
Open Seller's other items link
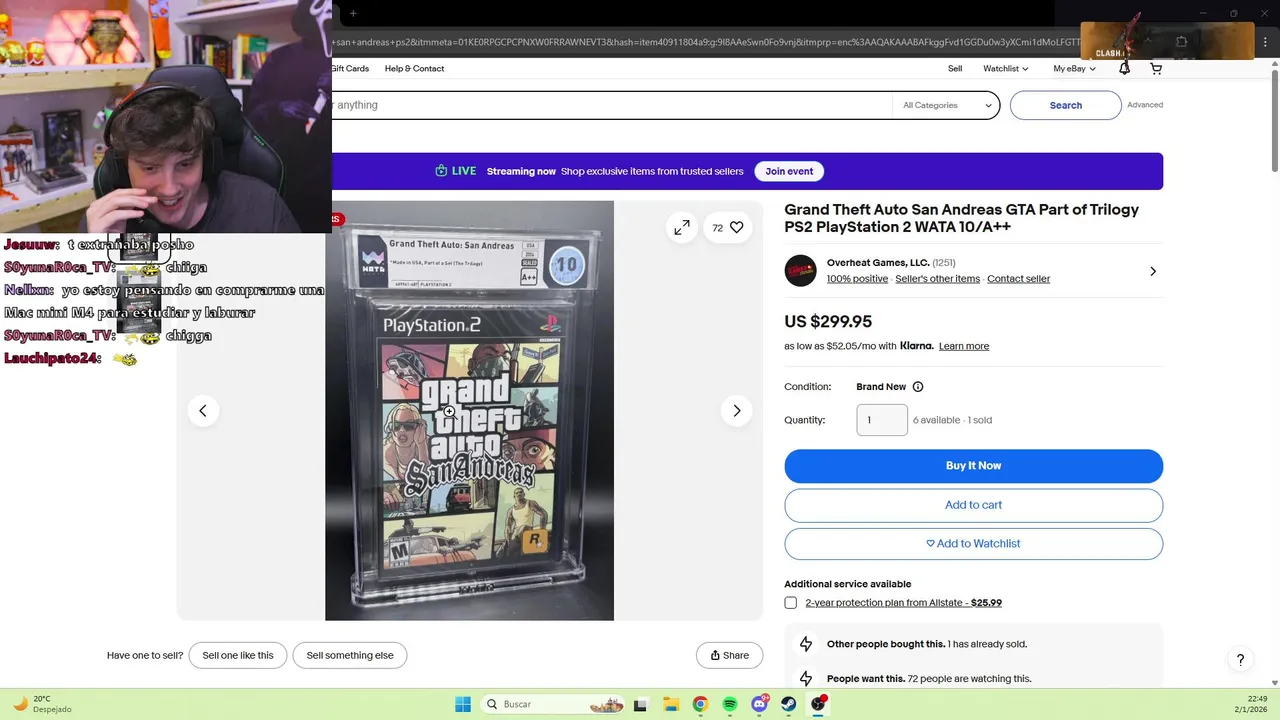click(x=937, y=279)
